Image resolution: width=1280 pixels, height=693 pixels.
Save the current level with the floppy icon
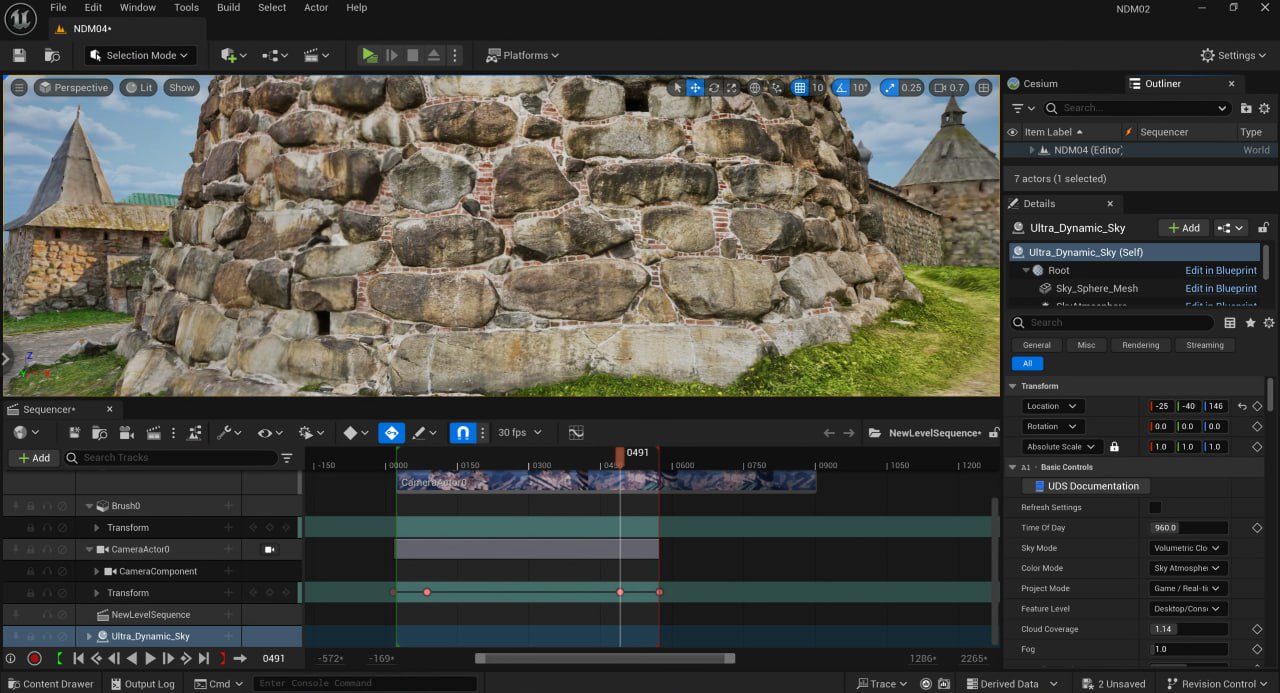coord(19,55)
